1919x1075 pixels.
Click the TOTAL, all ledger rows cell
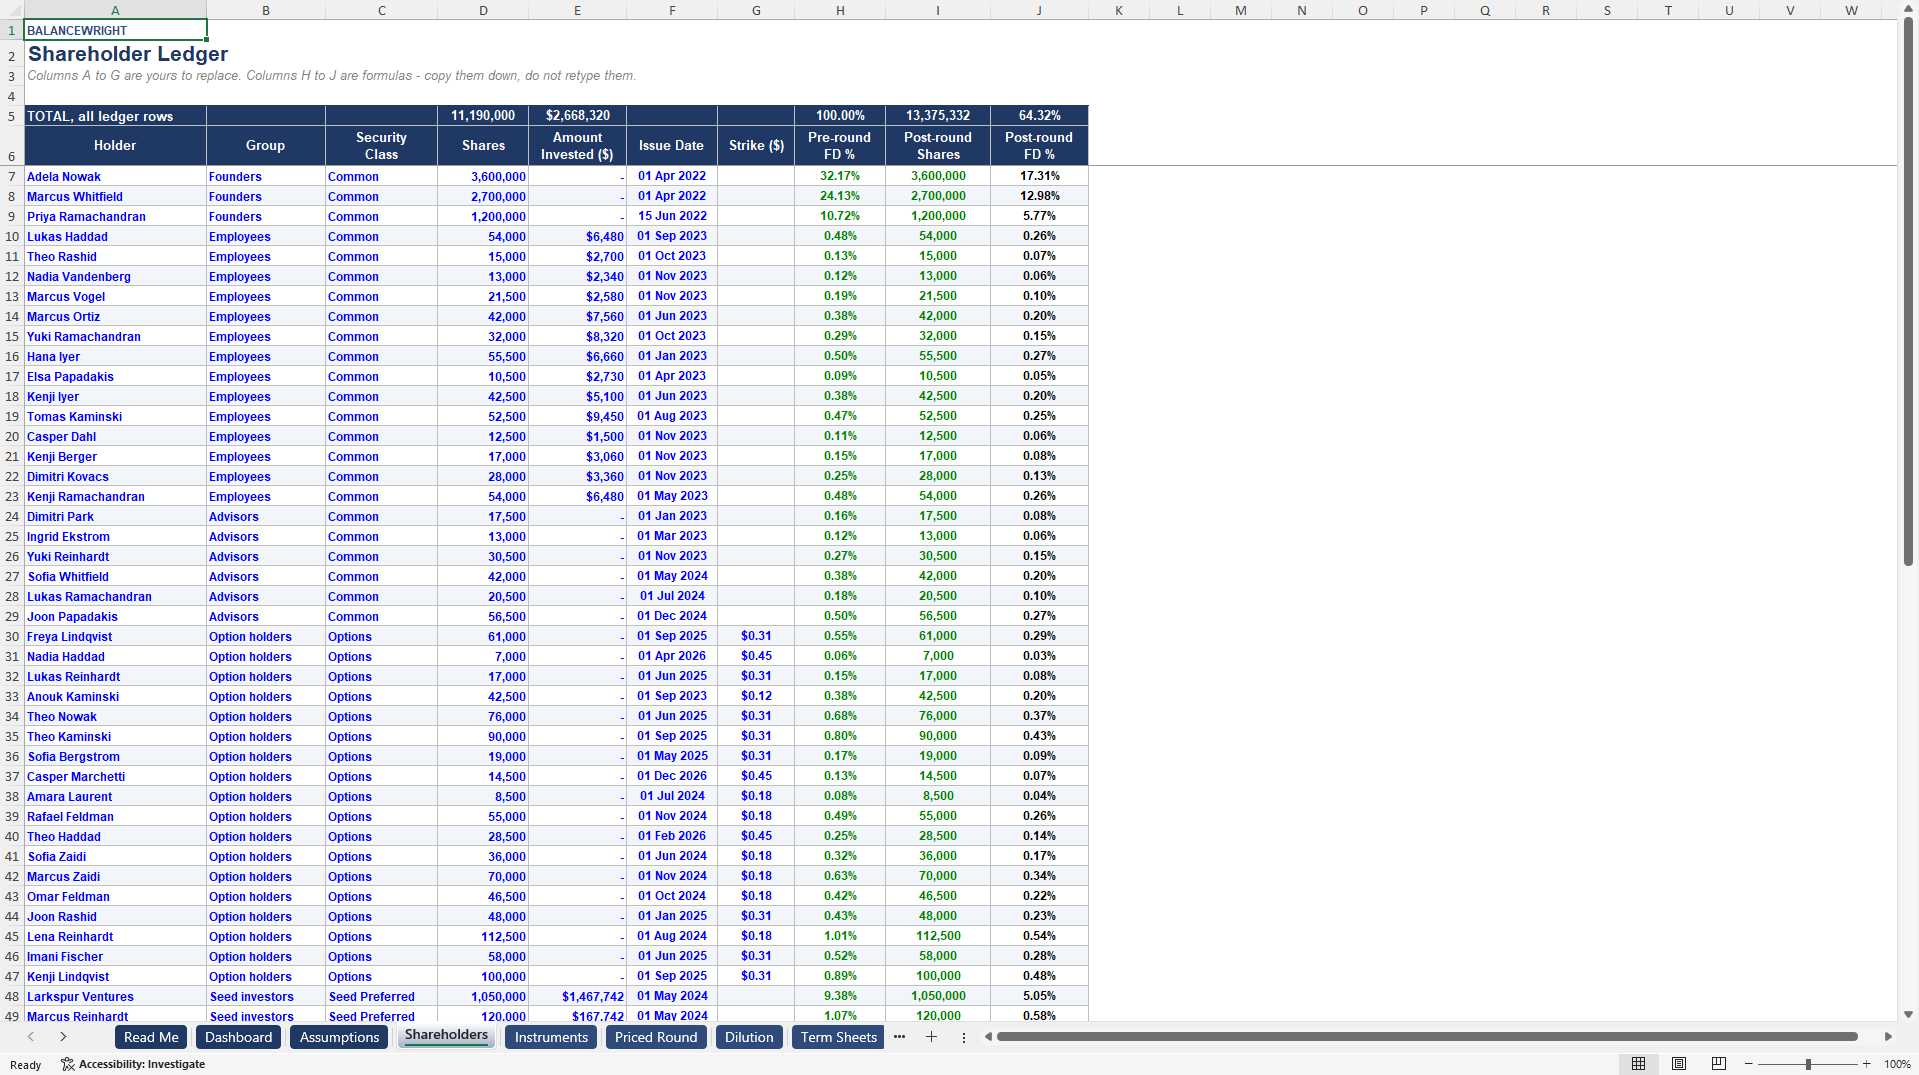(115, 116)
